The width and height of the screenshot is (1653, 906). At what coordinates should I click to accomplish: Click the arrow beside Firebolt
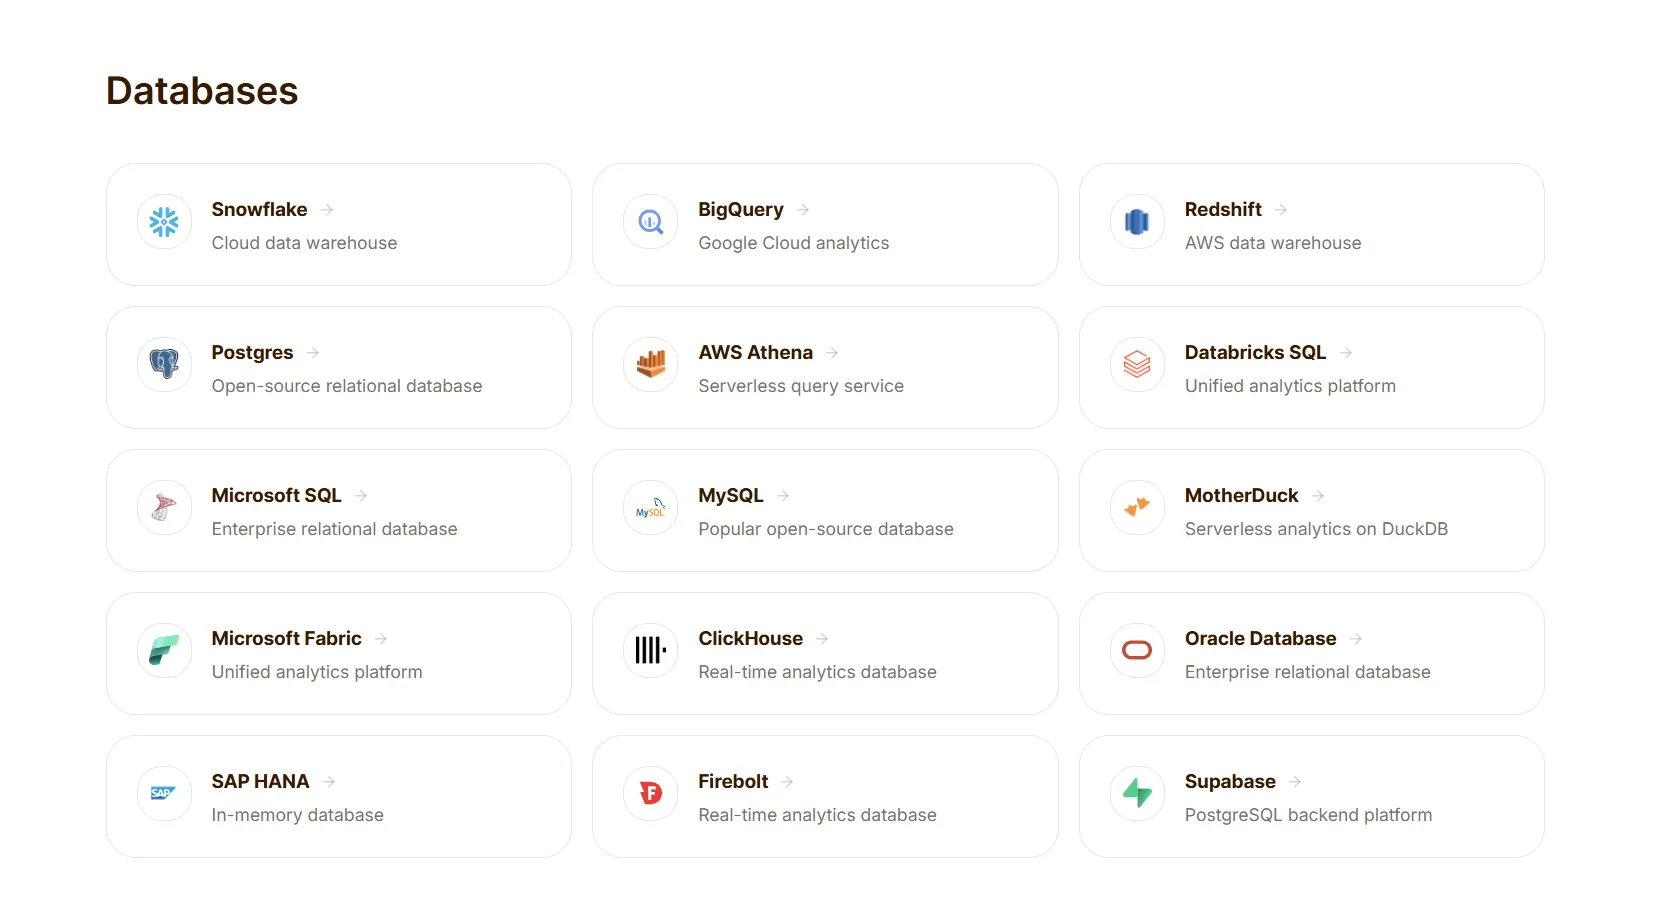(787, 782)
